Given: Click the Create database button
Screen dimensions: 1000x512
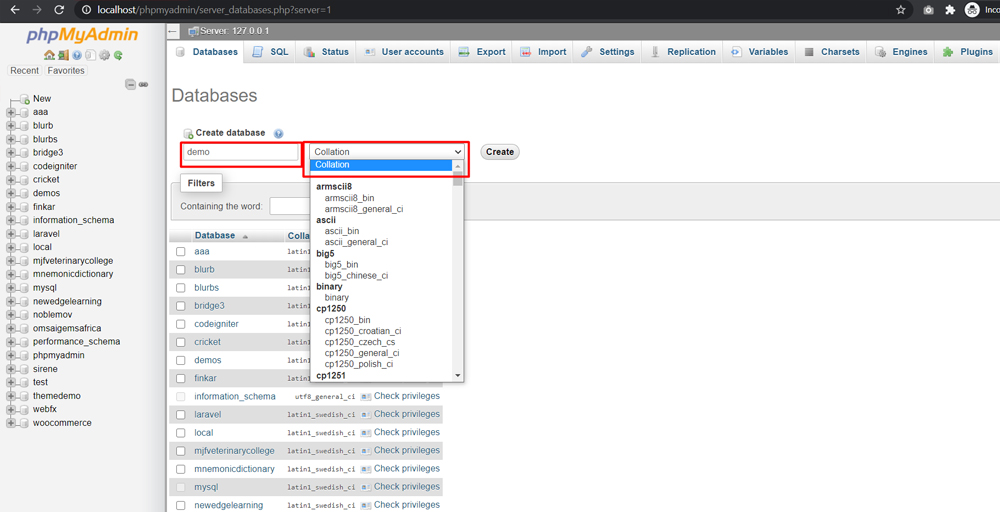Looking at the screenshot, I should tap(500, 152).
